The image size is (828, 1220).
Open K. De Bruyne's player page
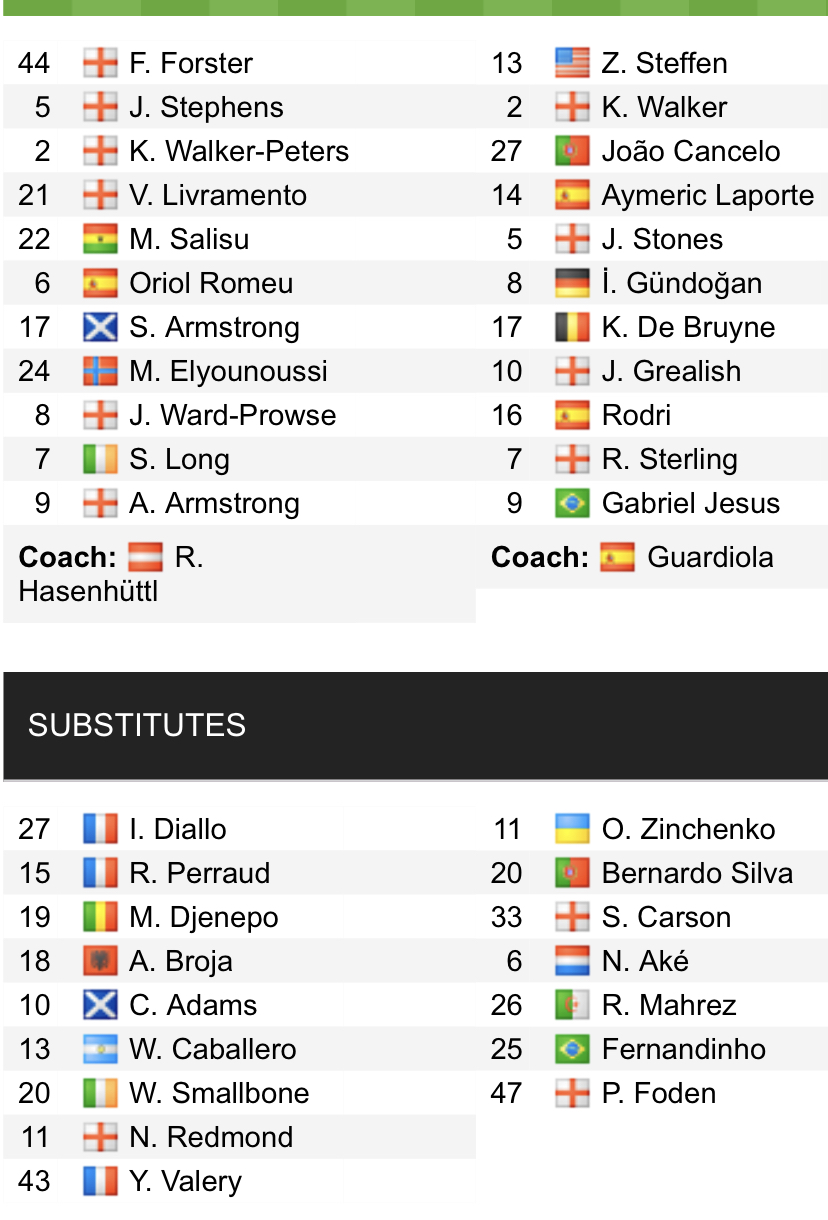tap(688, 327)
